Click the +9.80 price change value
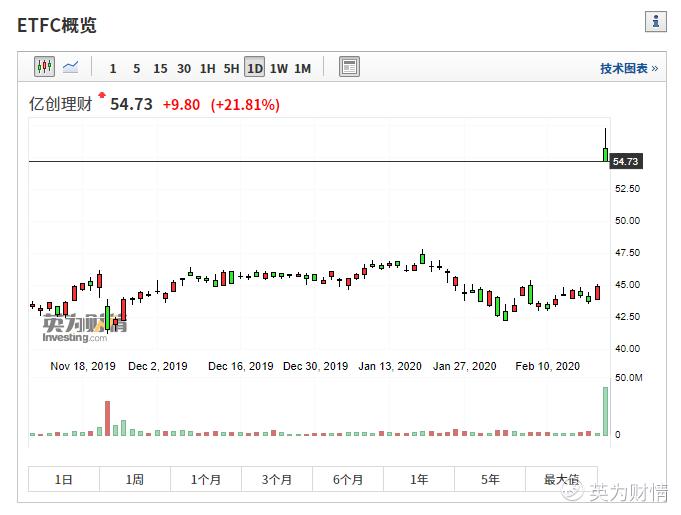This screenshot has width=681, height=515. (181, 105)
